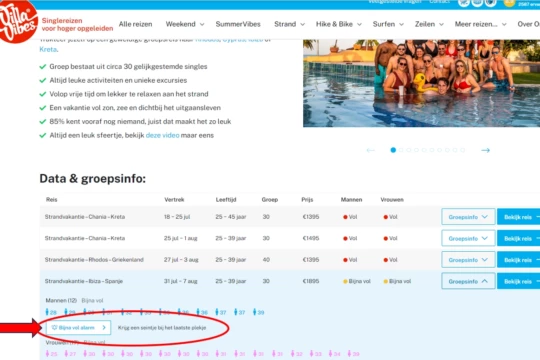The image size is (540, 360).
Task: Click 'Strandvakantie - Ibiza - Spanje' trip name
Action: coord(84,281)
